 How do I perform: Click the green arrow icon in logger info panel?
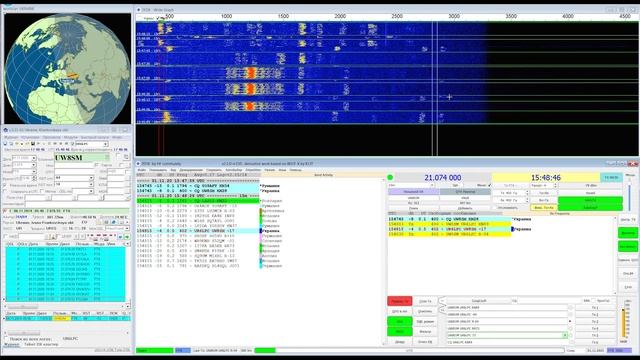(x=127, y=237)
